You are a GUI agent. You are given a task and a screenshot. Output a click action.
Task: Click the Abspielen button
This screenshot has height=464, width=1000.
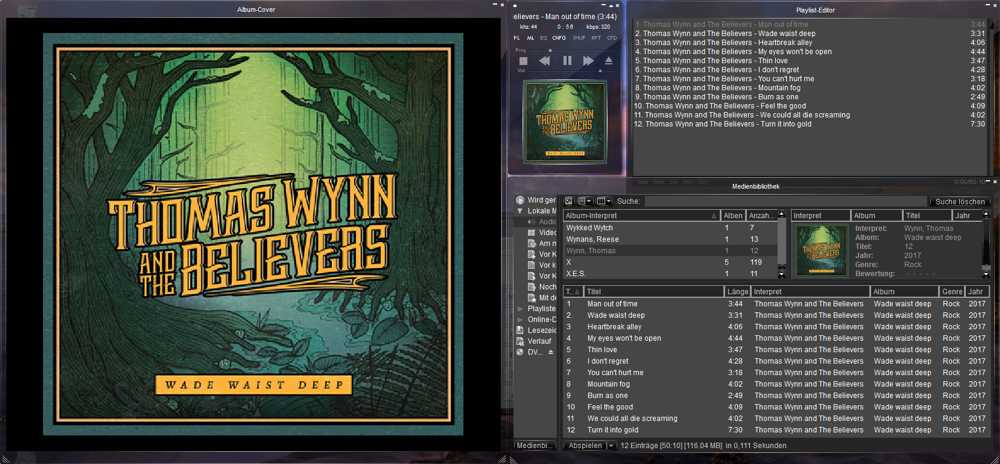583,445
